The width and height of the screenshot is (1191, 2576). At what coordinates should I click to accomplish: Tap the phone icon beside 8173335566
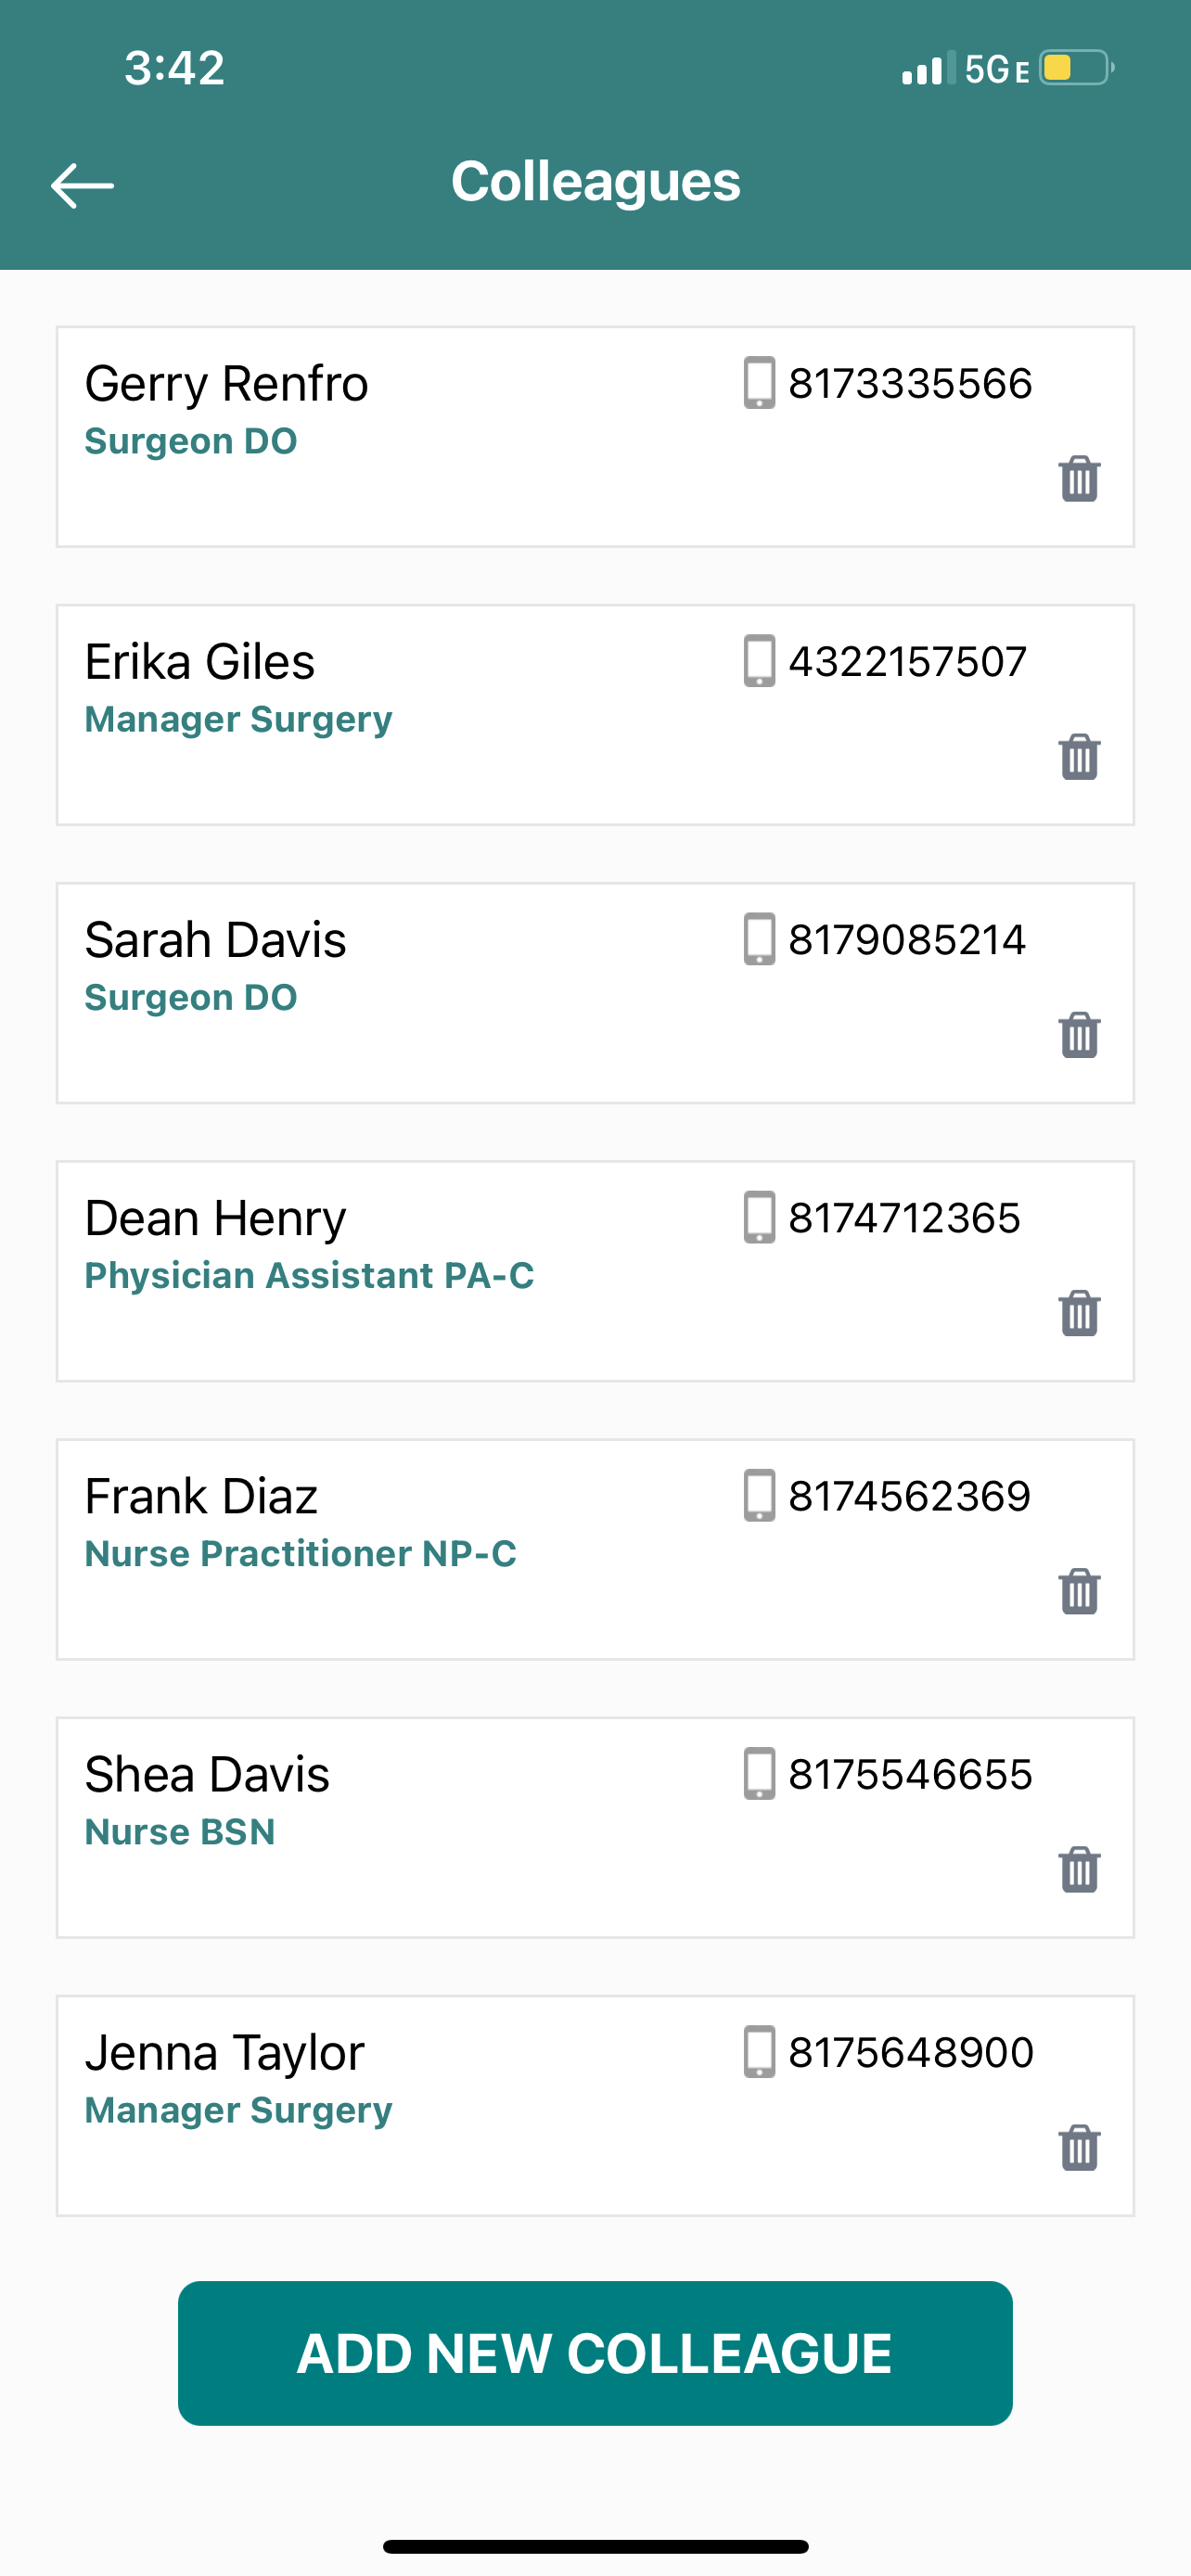click(x=759, y=383)
